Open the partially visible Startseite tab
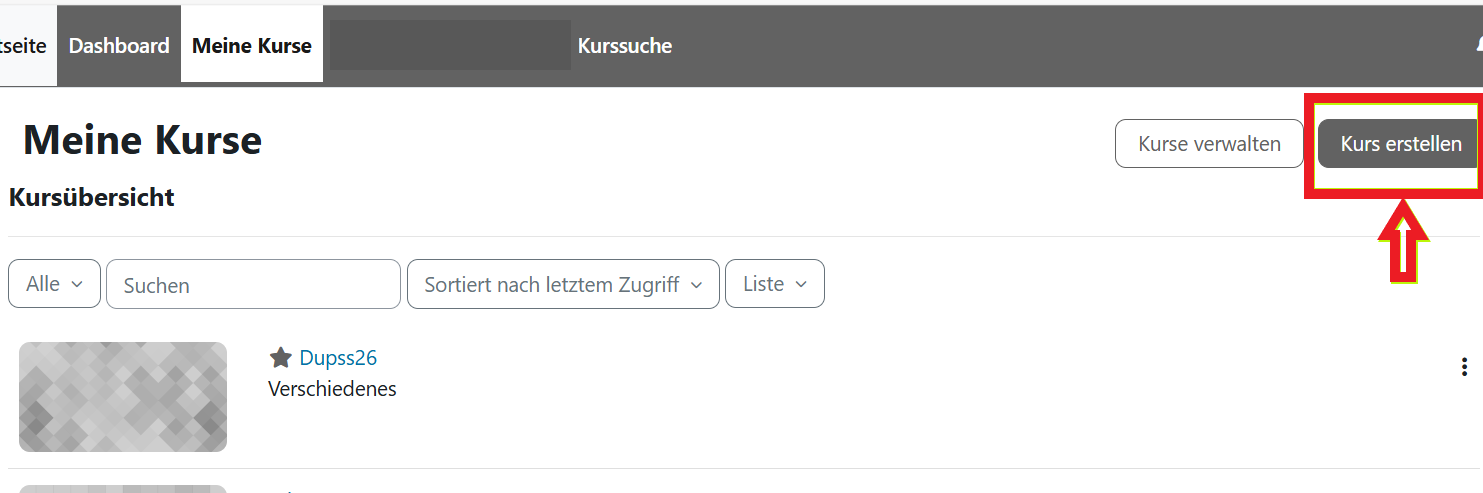1483x493 pixels. click(23, 46)
